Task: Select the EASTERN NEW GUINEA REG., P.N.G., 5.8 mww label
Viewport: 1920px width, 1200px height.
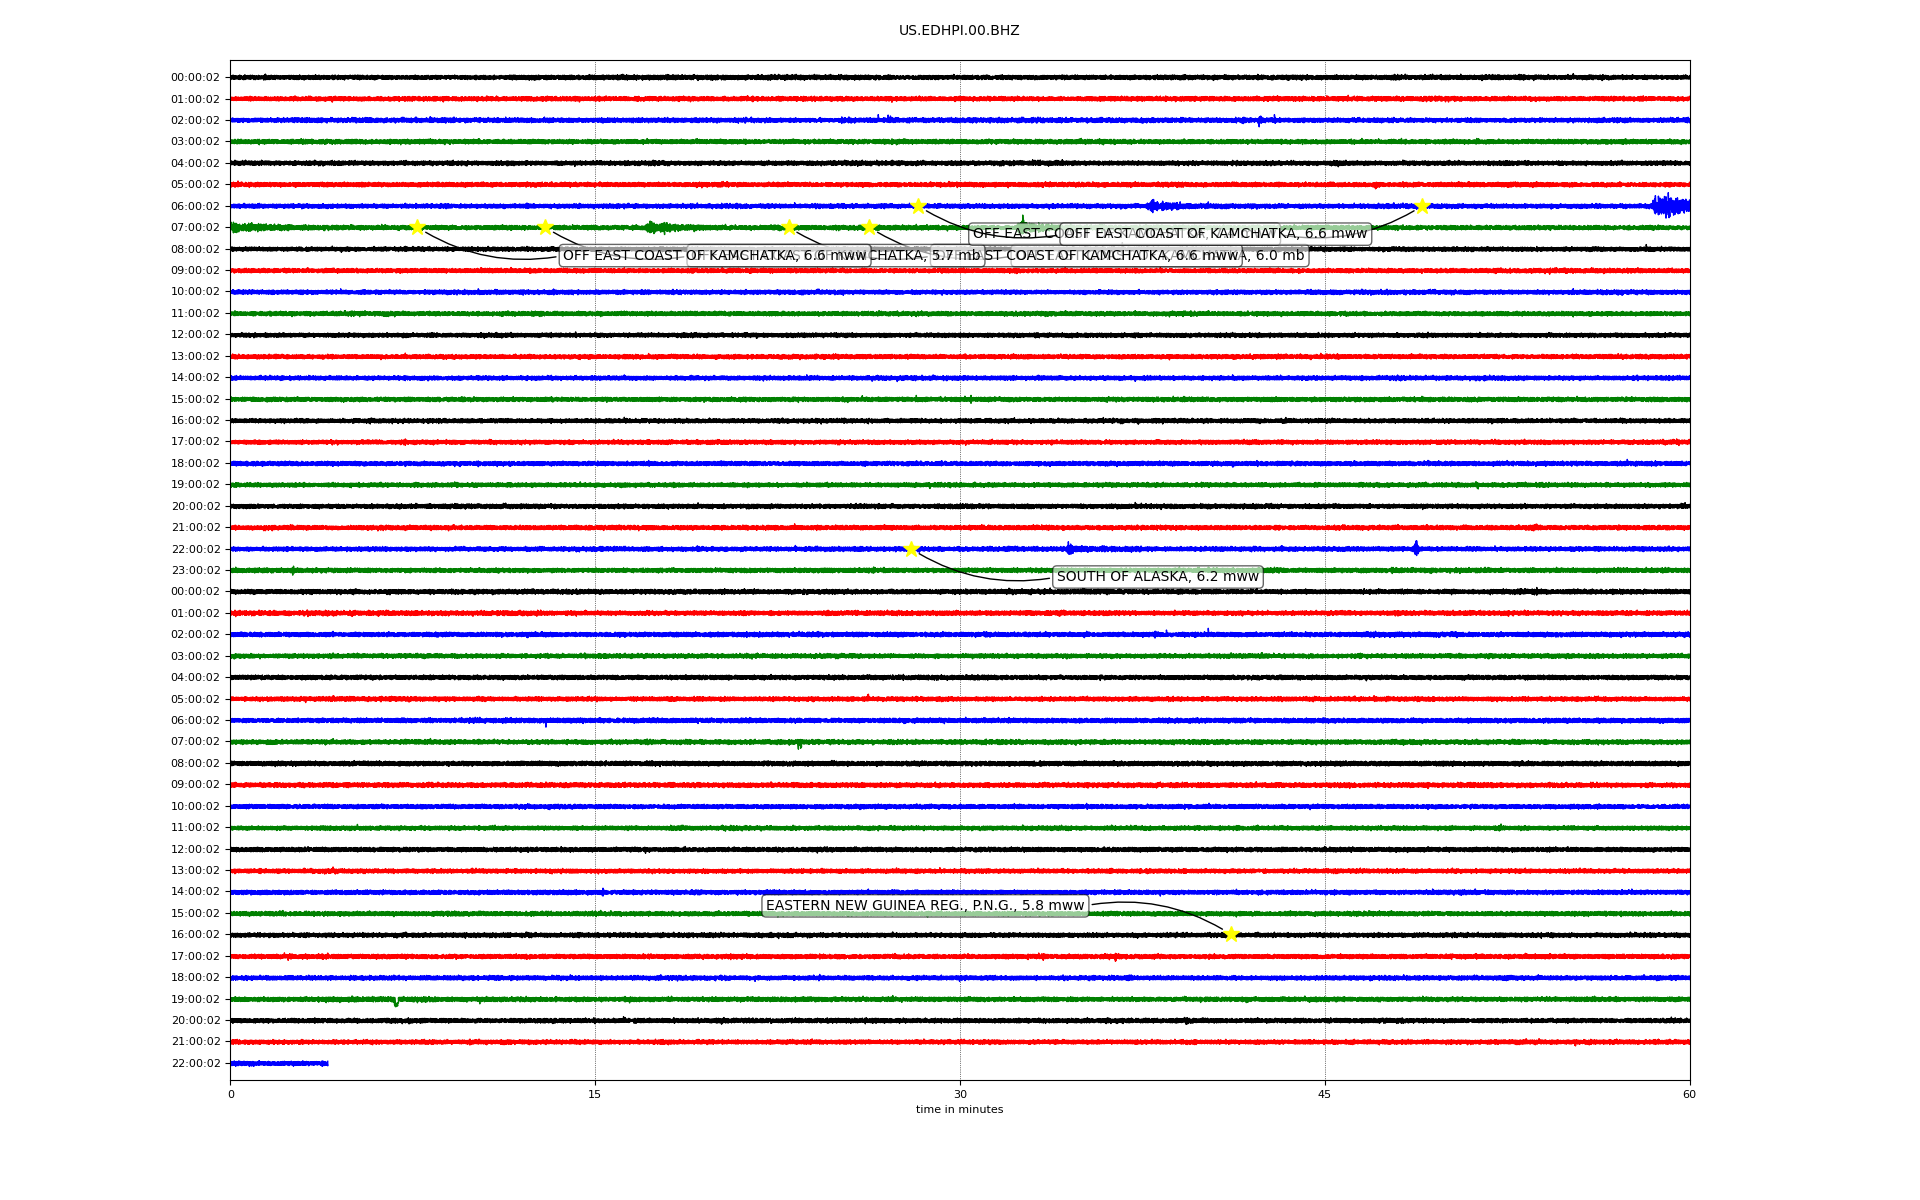Action: 925,906
